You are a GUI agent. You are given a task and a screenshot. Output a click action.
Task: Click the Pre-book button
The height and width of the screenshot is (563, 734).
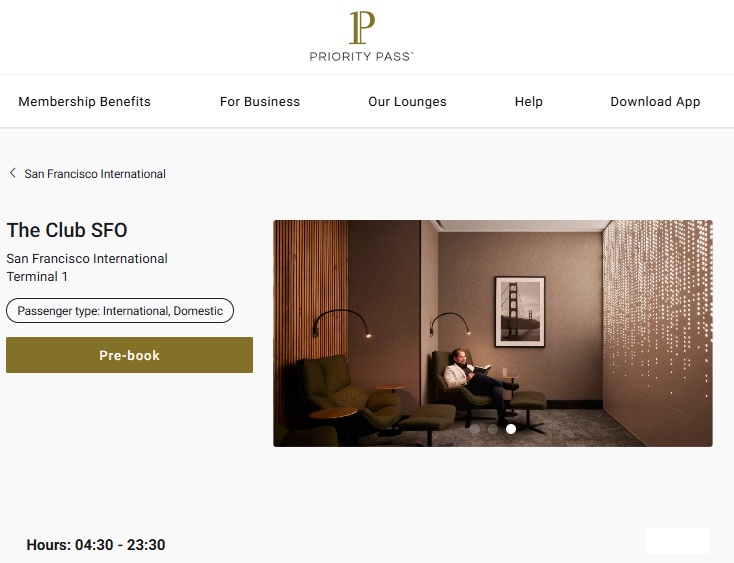130,355
